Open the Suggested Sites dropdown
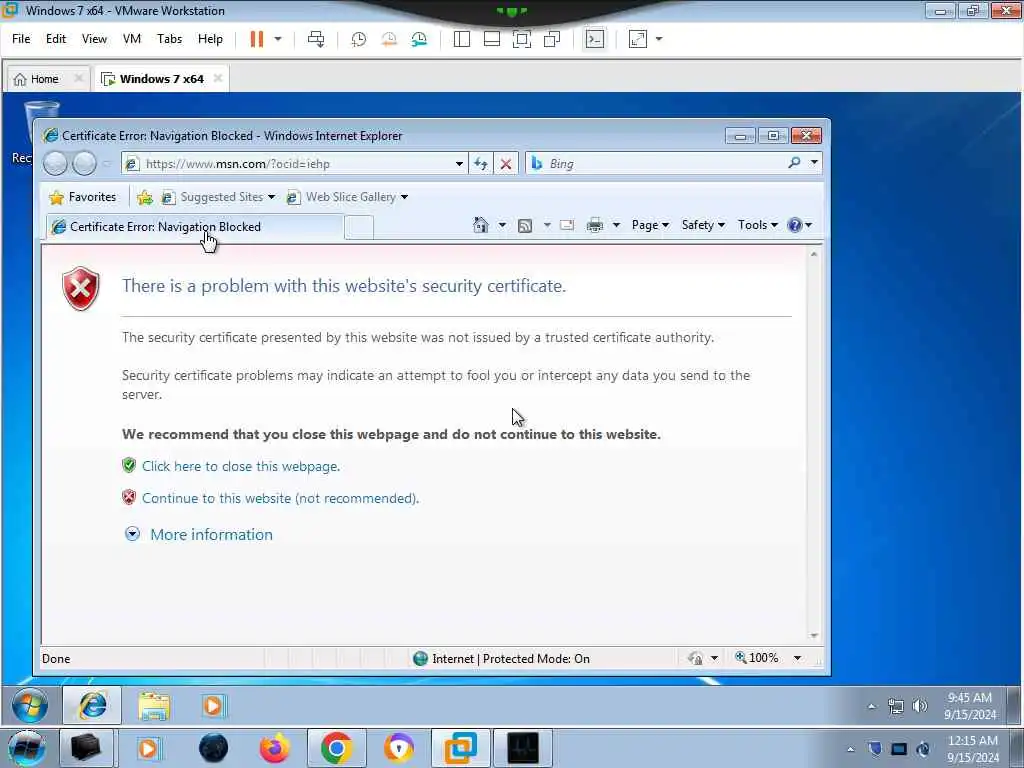 218,197
